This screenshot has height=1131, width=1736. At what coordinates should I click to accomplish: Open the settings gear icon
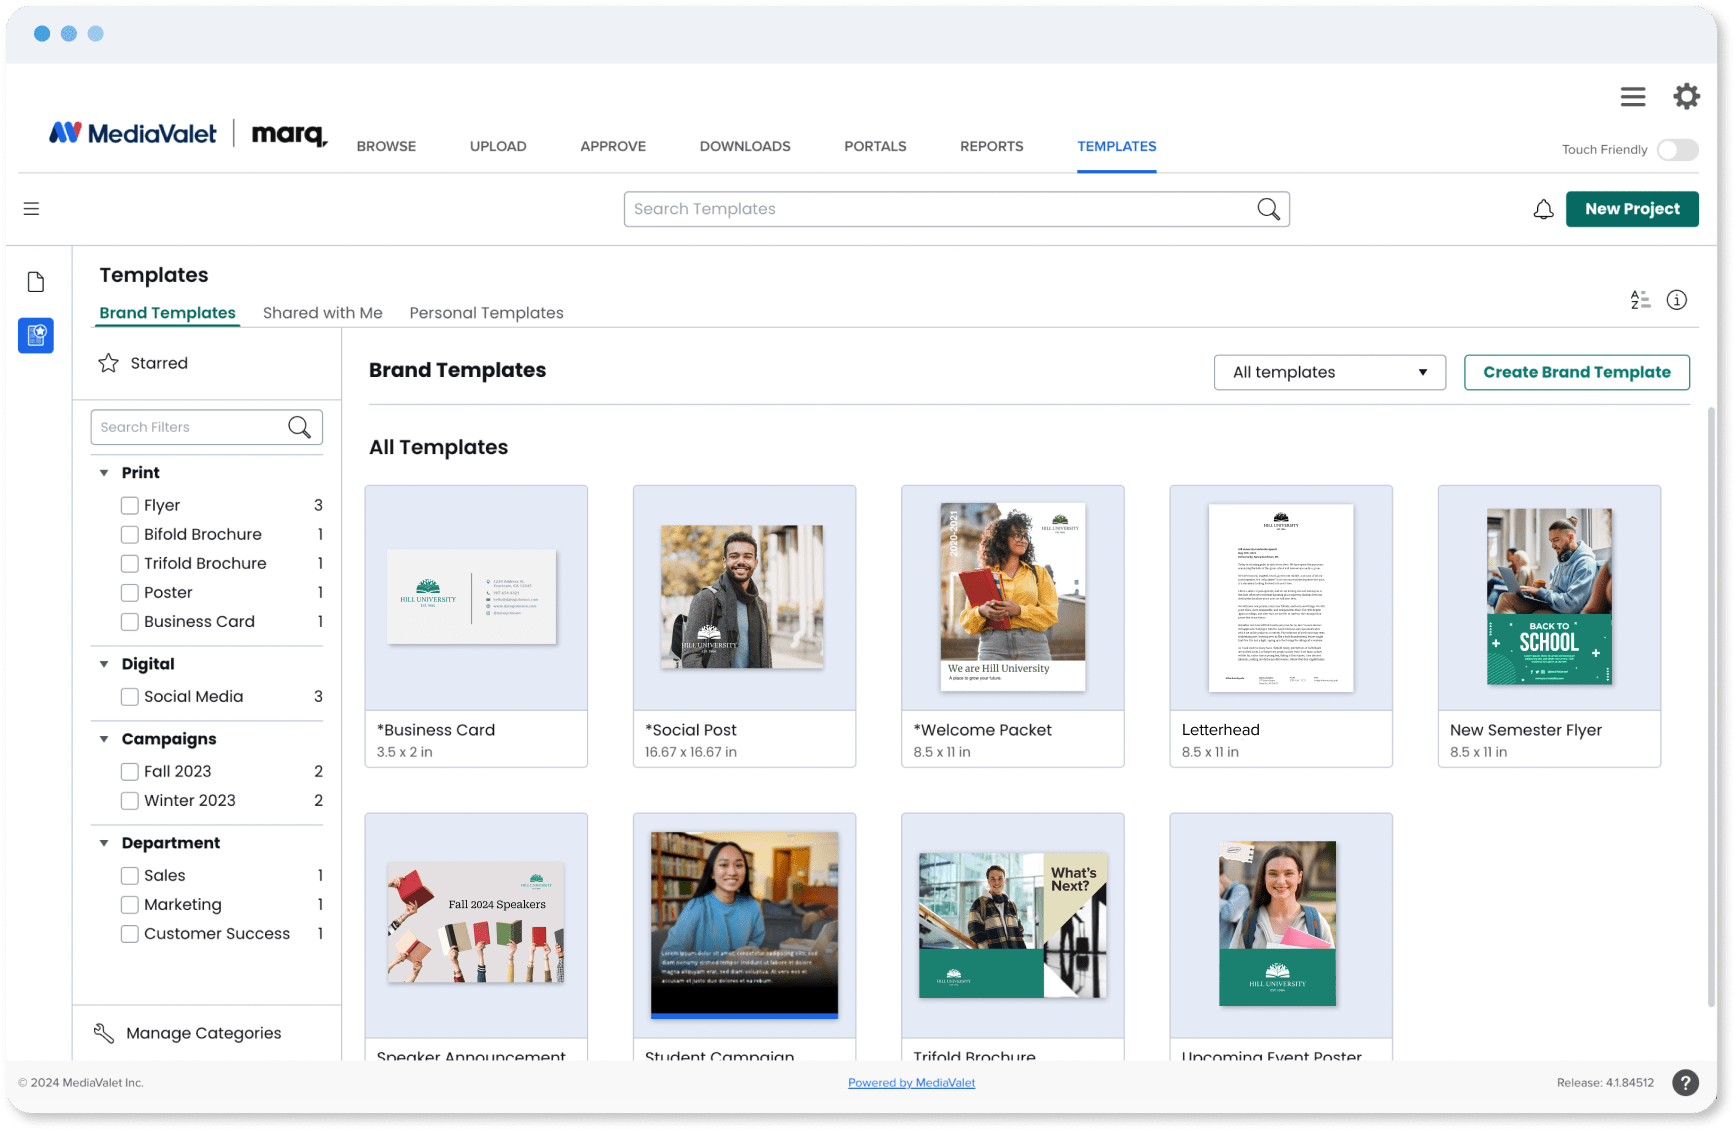1687,97
